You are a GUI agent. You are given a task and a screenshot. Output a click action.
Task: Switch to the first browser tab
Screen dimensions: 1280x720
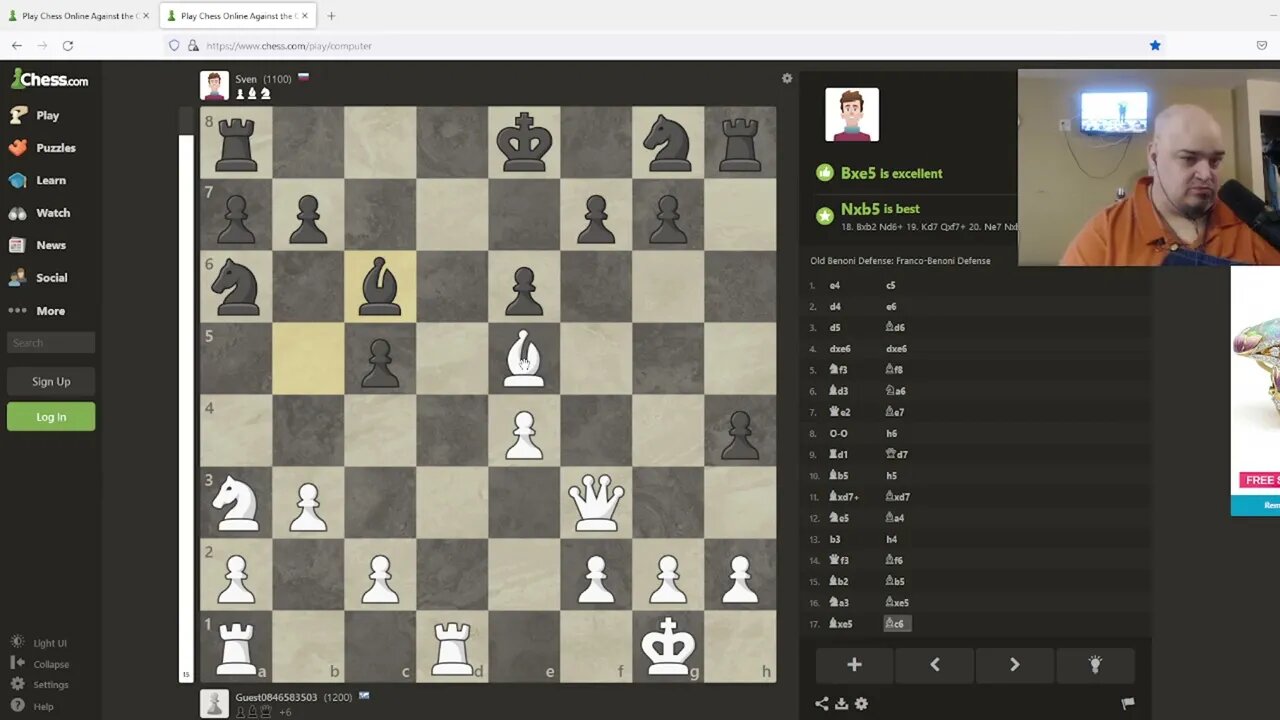click(x=78, y=16)
